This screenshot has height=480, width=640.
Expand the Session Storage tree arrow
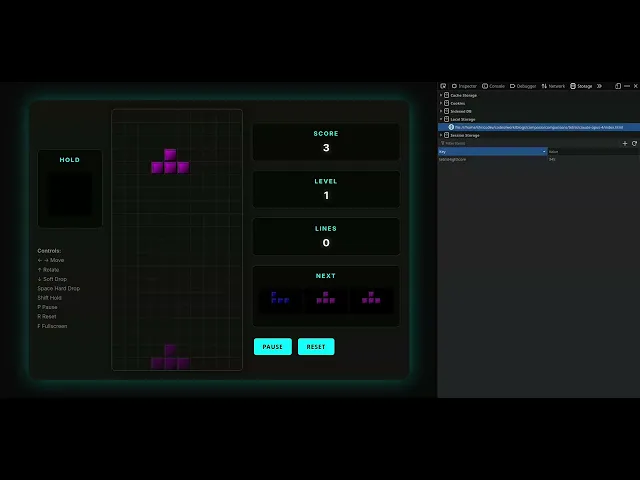click(441, 135)
